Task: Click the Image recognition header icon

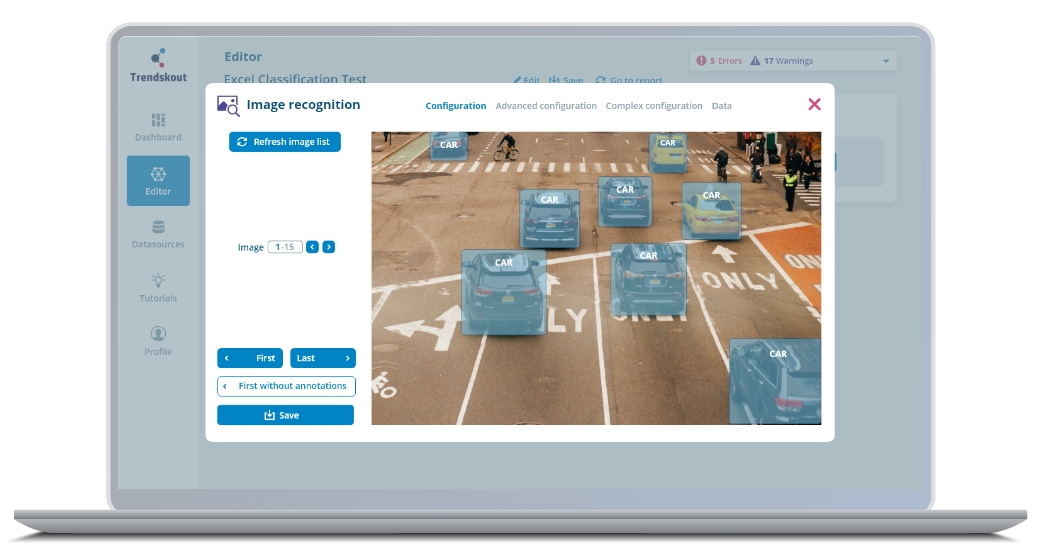Action: tap(228, 105)
